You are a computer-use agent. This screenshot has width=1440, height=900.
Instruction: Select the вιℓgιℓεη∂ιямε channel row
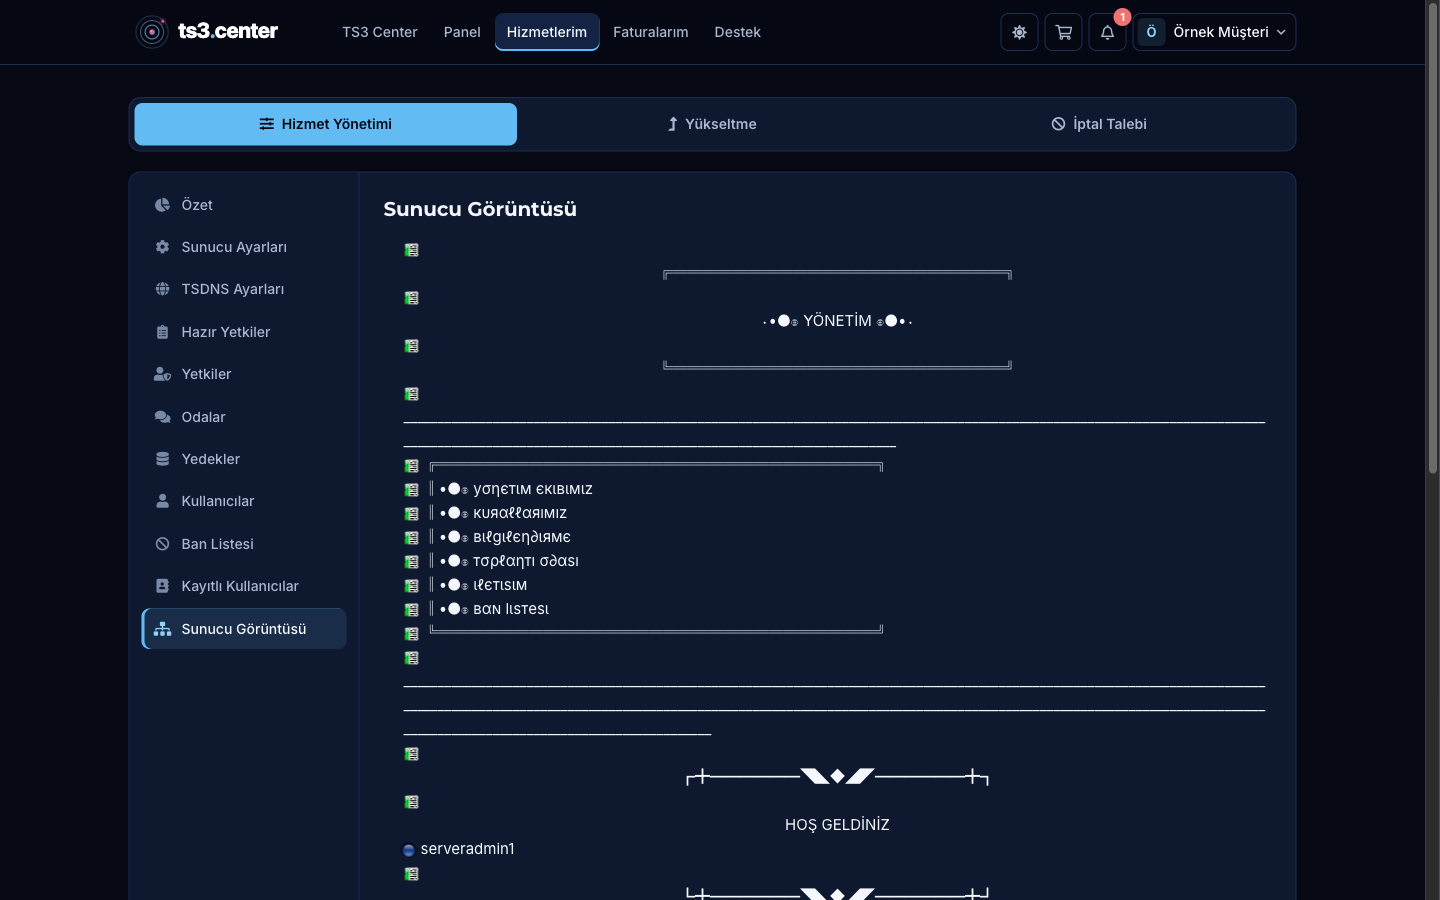pyautogui.click(x=521, y=537)
